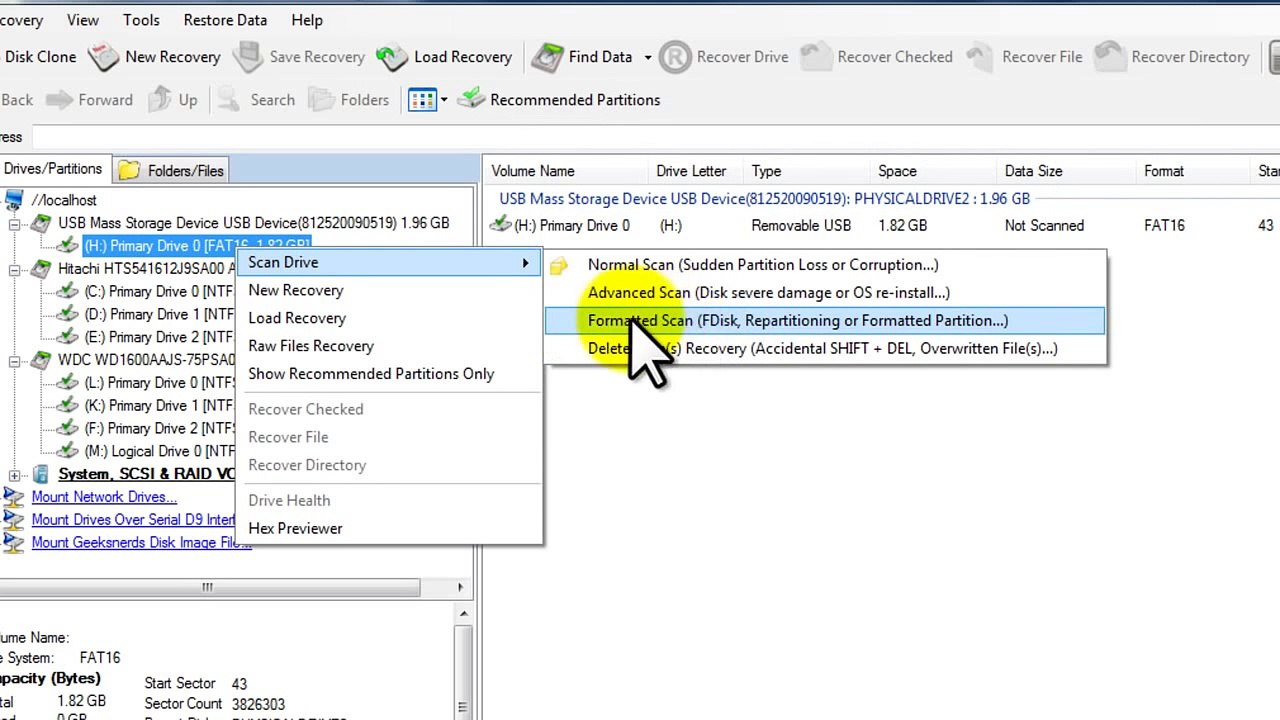Image resolution: width=1280 pixels, height=720 pixels.
Task: Expand the System, SCSI & RAID node
Action: (14, 475)
